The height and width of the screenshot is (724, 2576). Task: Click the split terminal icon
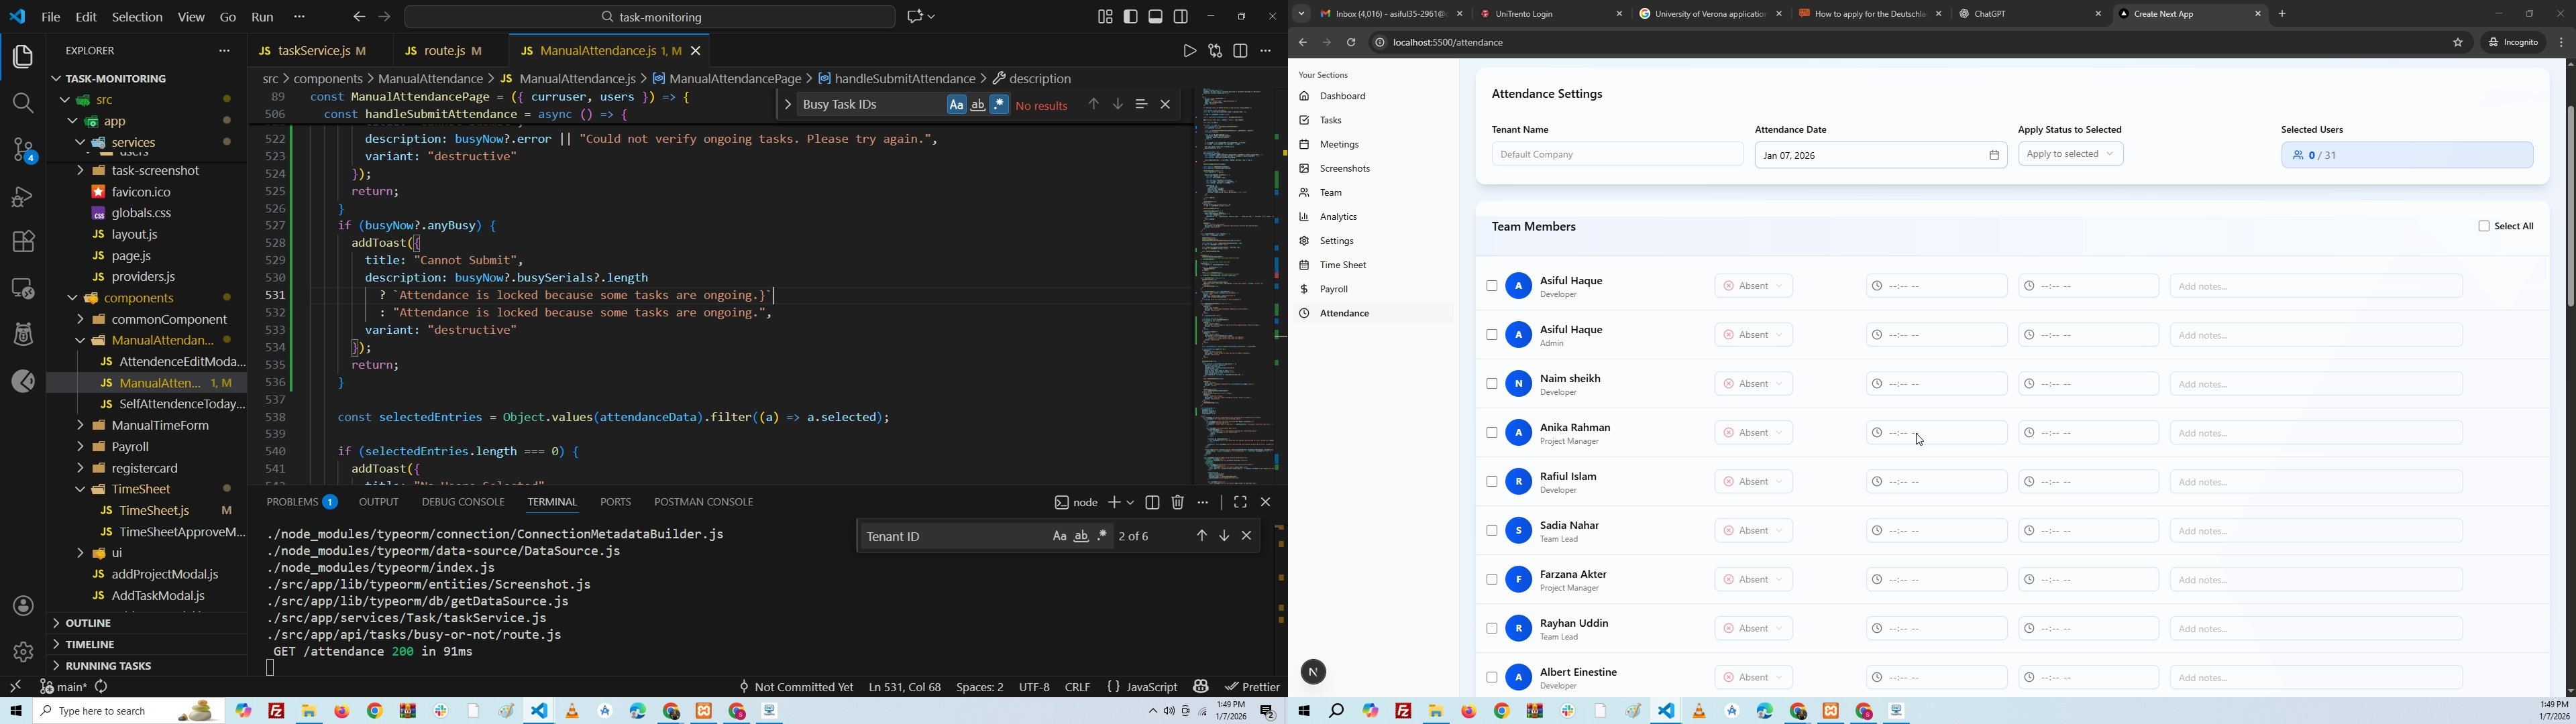1152,503
